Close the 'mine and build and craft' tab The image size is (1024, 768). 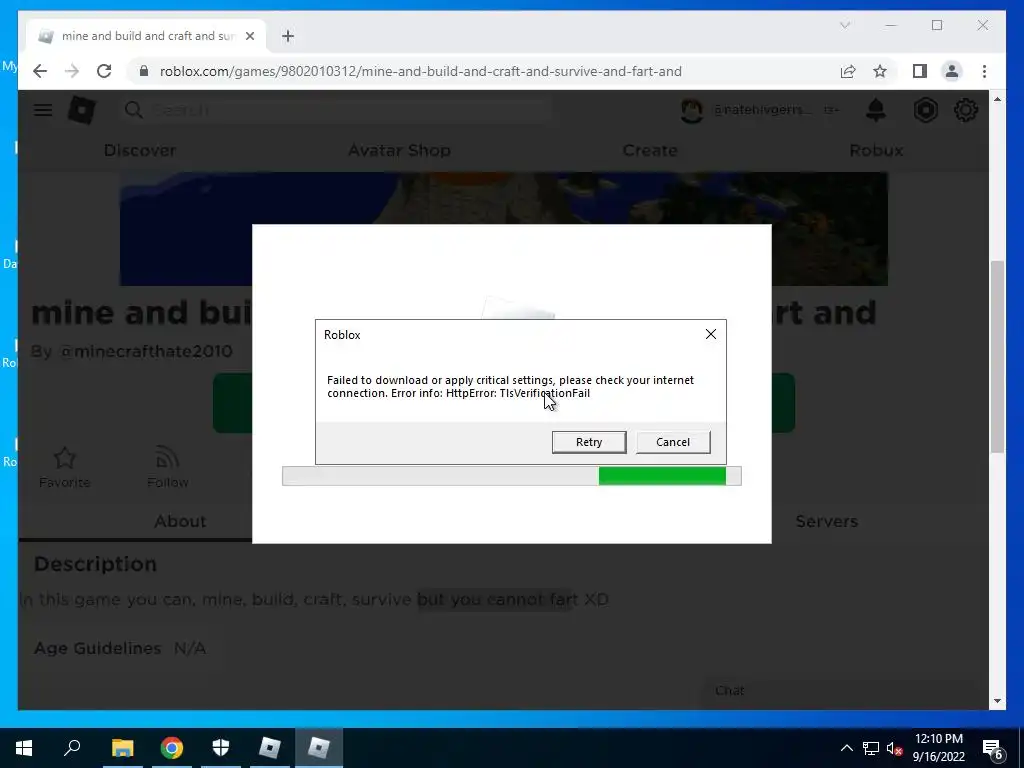point(249,36)
